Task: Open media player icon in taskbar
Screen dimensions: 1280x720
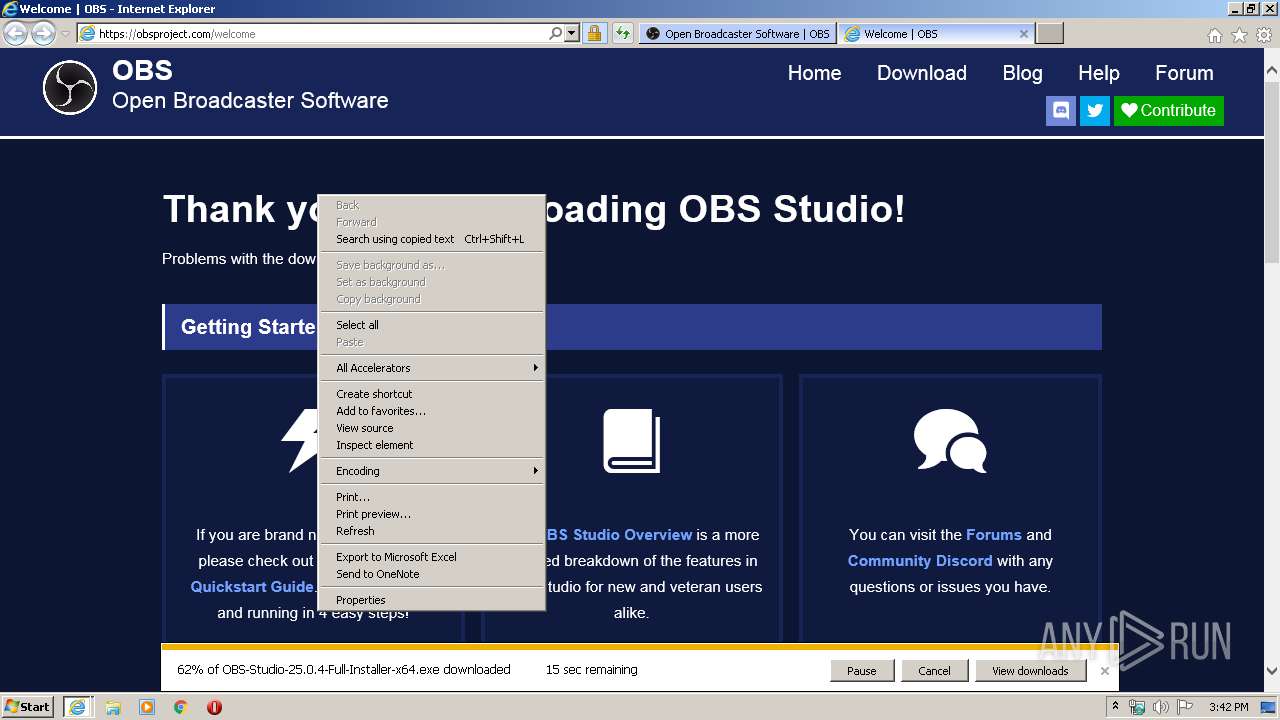Action: click(x=147, y=707)
